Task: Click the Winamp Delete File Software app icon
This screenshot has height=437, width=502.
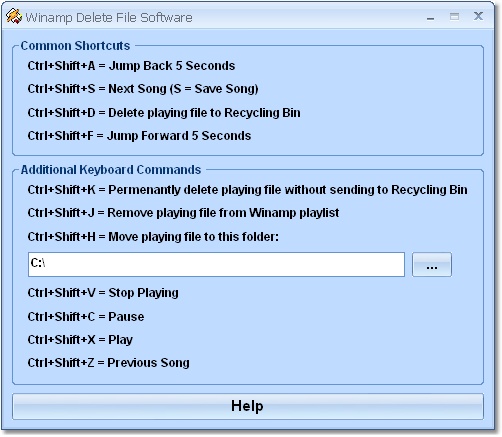Action: pyautogui.click(x=13, y=17)
